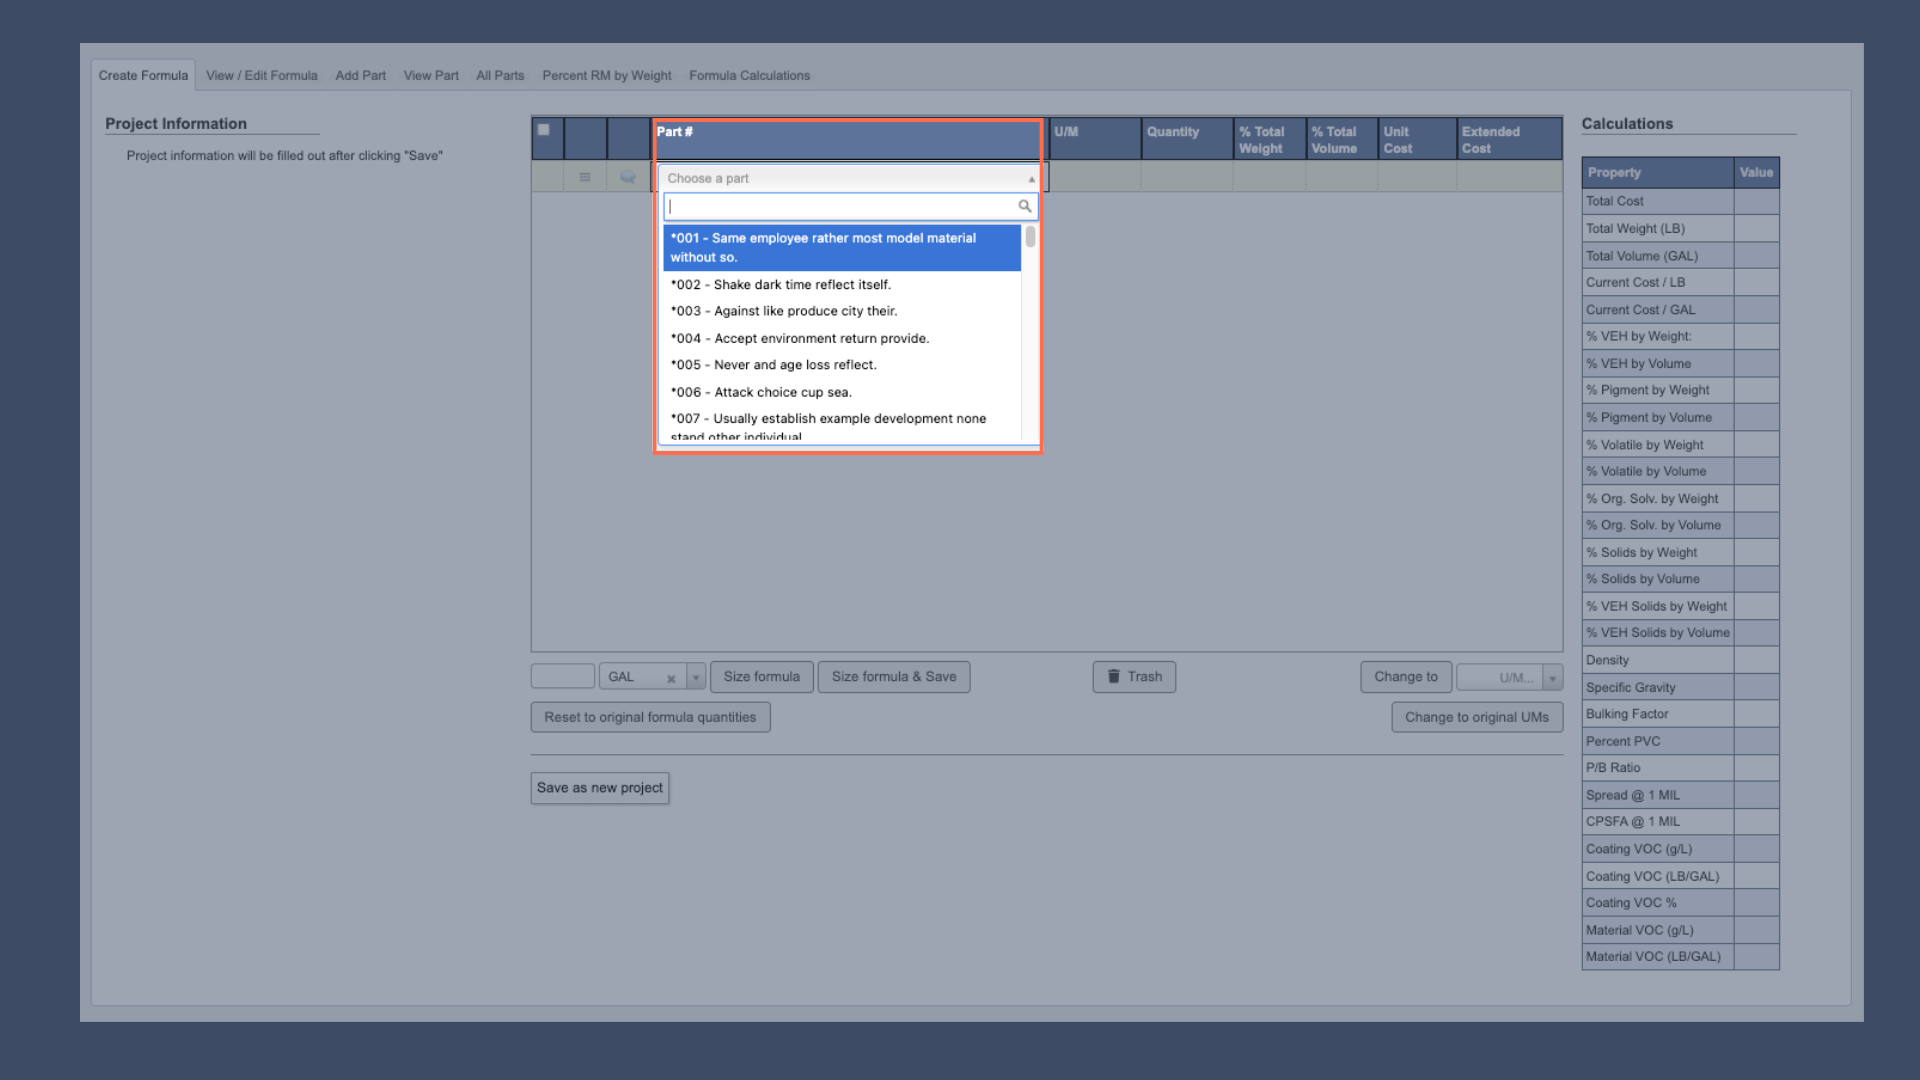Viewport: 1920px width, 1080px height.
Task: Focus the part search text field
Action: (840, 206)
